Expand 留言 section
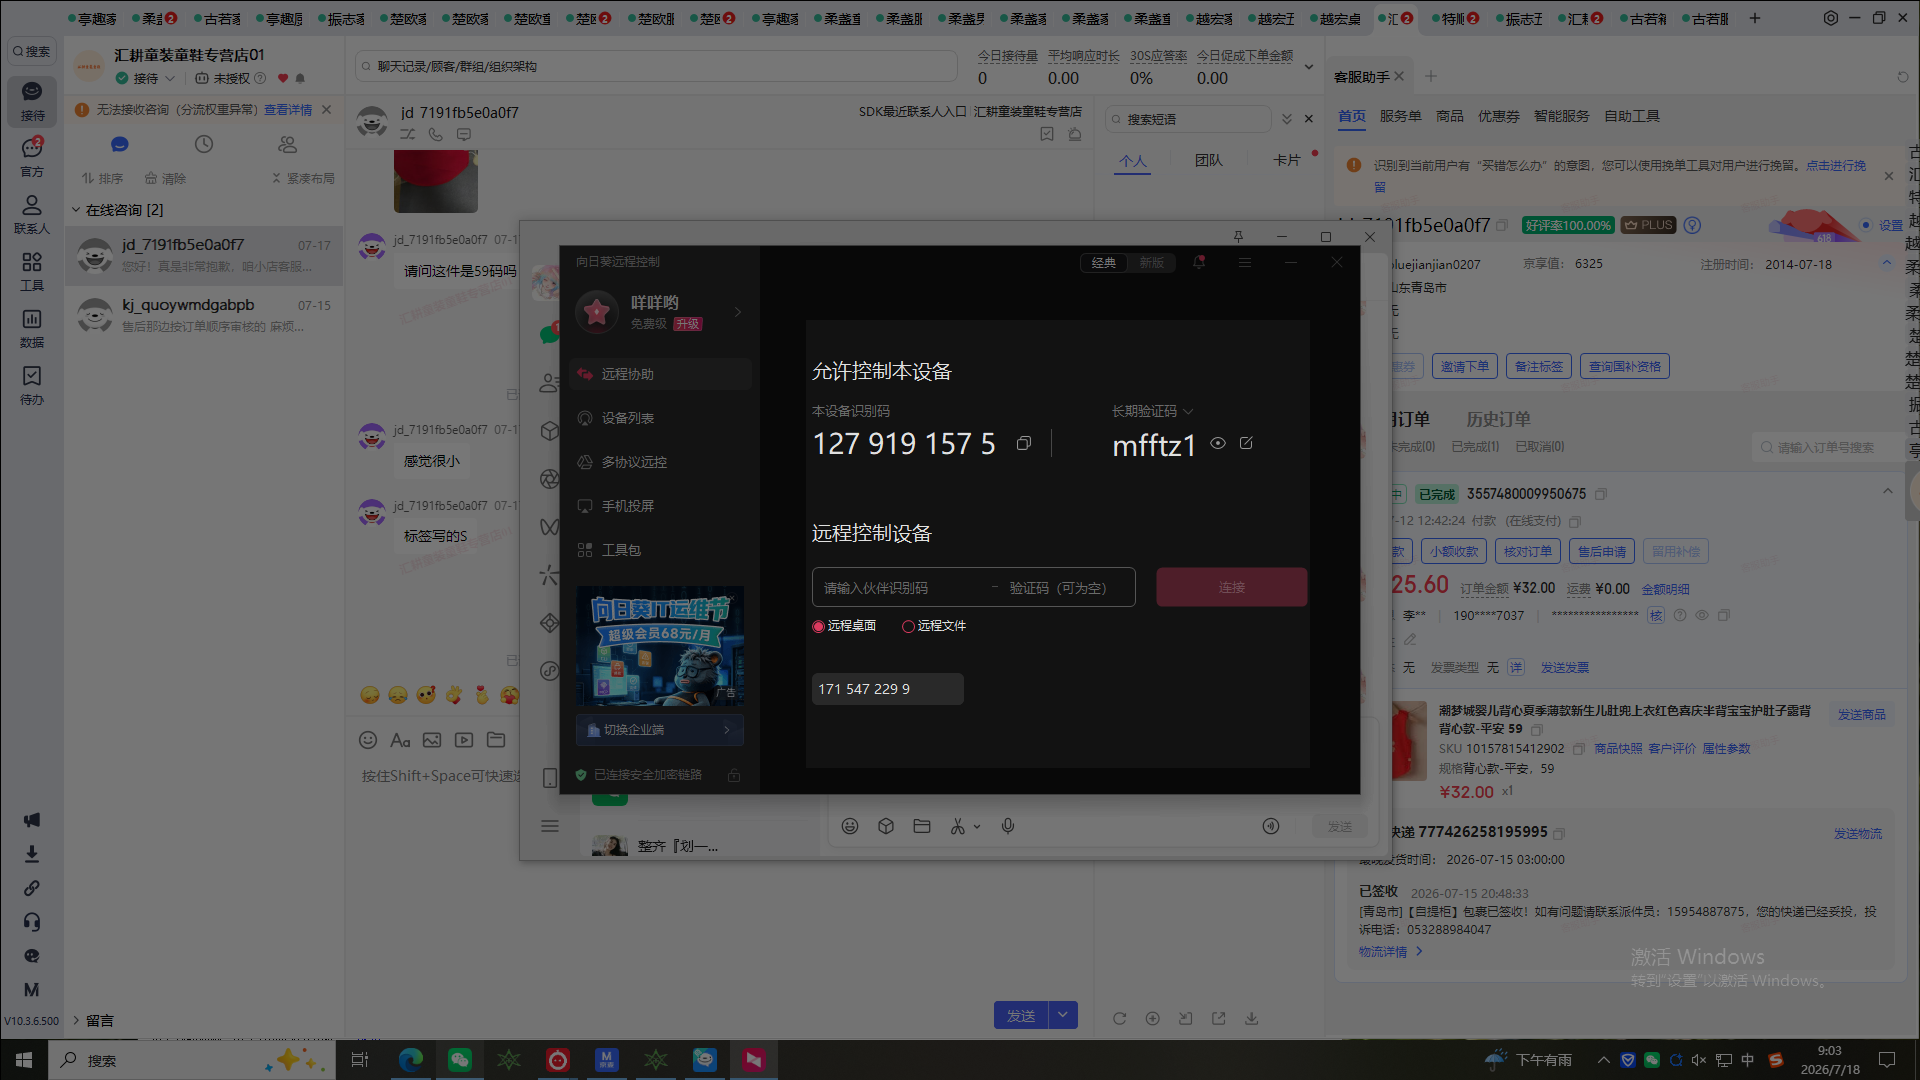 pos(76,1020)
